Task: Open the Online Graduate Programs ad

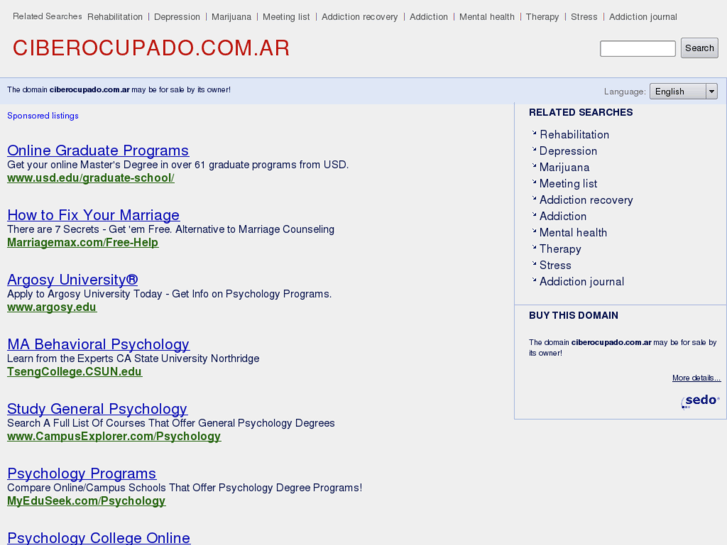Action: point(98,150)
